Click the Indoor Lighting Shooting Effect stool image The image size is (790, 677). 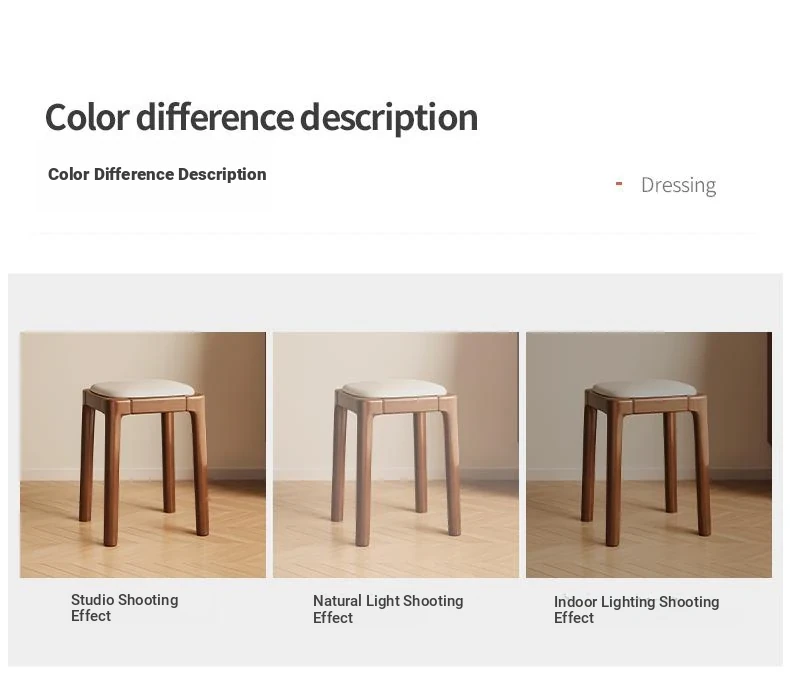tap(649, 454)
